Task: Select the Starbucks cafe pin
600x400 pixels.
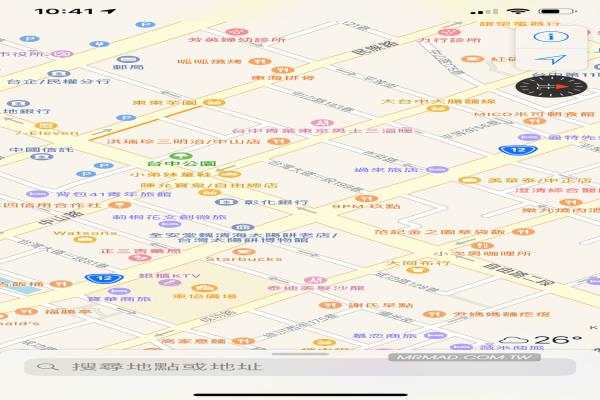Action: point(244,251)
